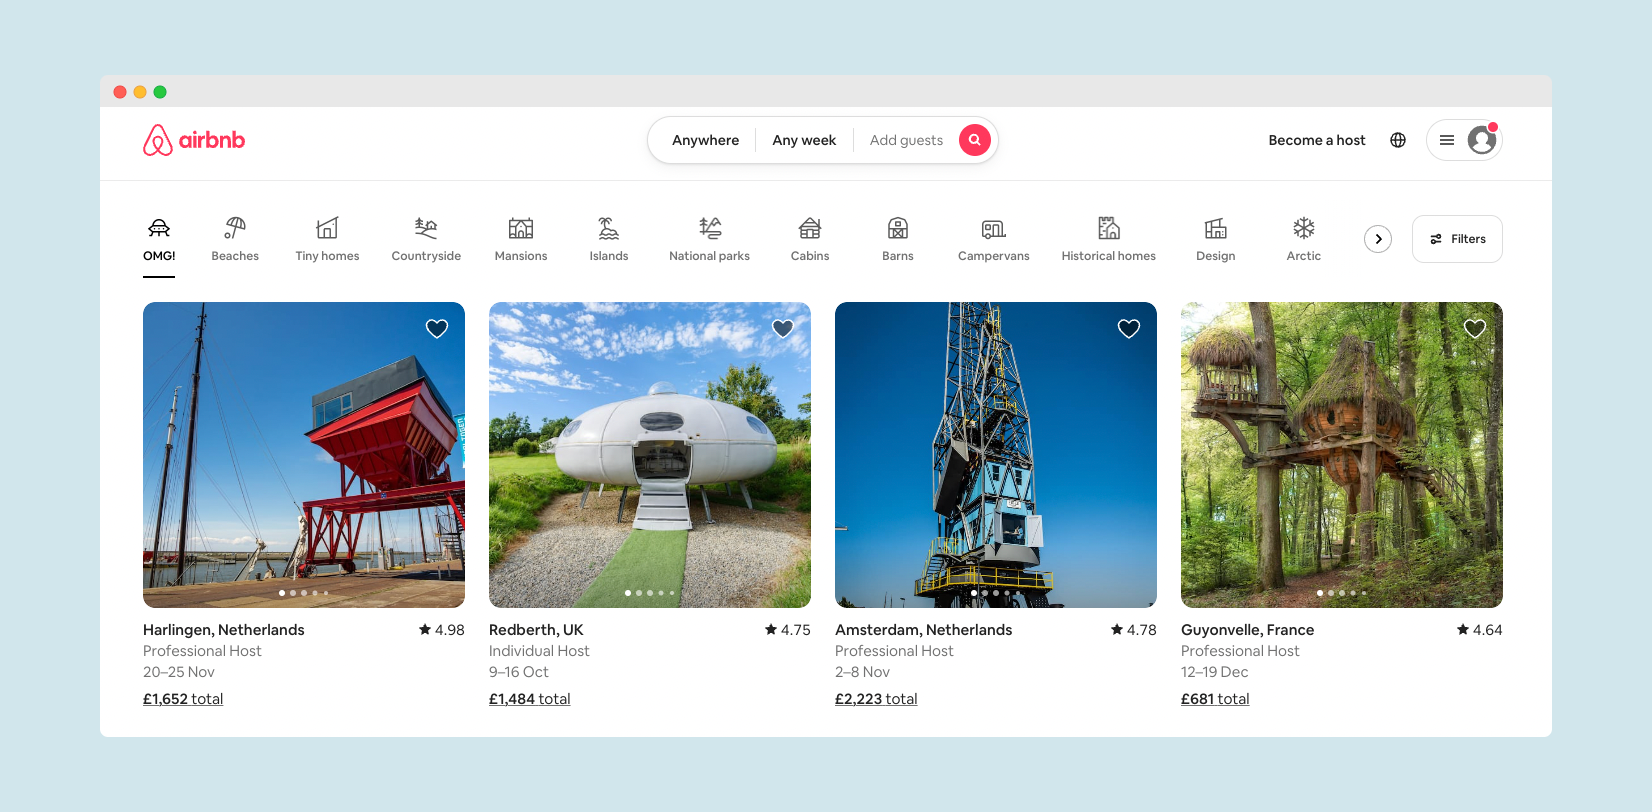This screenshot has height=812, width=1652.
Task: Click Become a host link
Action: [1317, 140]
